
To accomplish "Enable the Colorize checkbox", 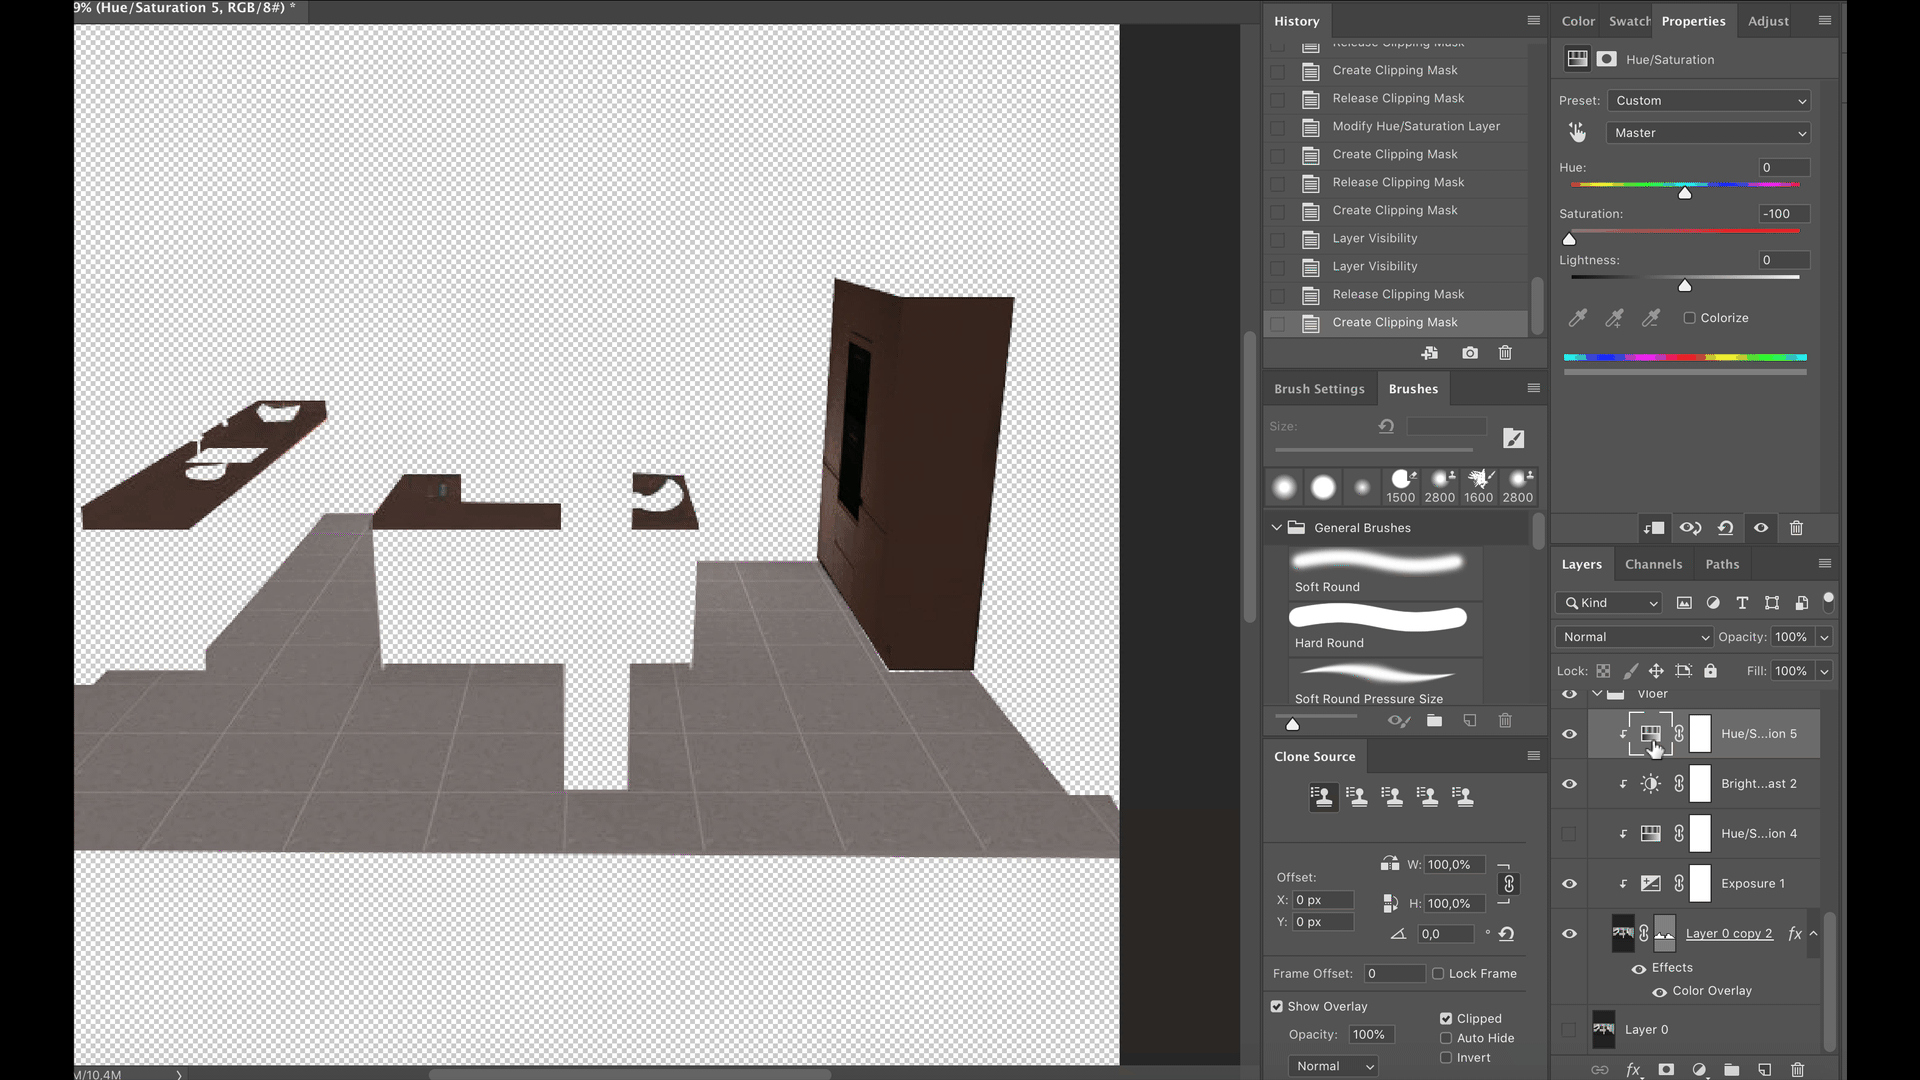I will click(x=1690, y=318).
